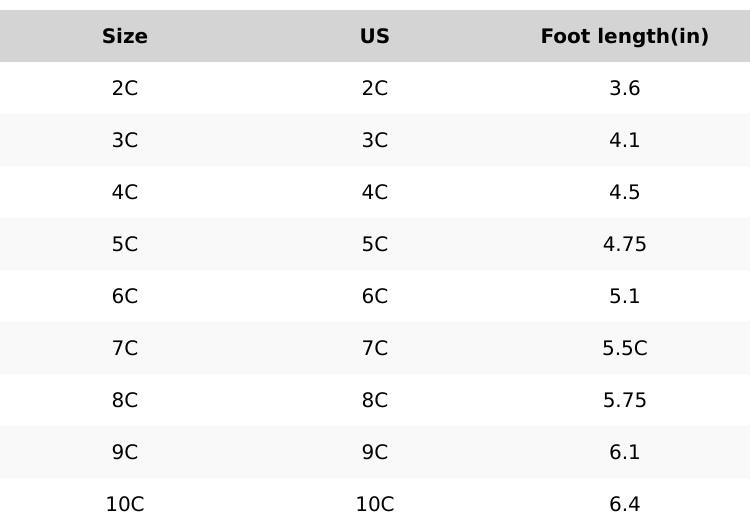
Task: Click the 5.75 foot length value
Action: click(625, 400)
